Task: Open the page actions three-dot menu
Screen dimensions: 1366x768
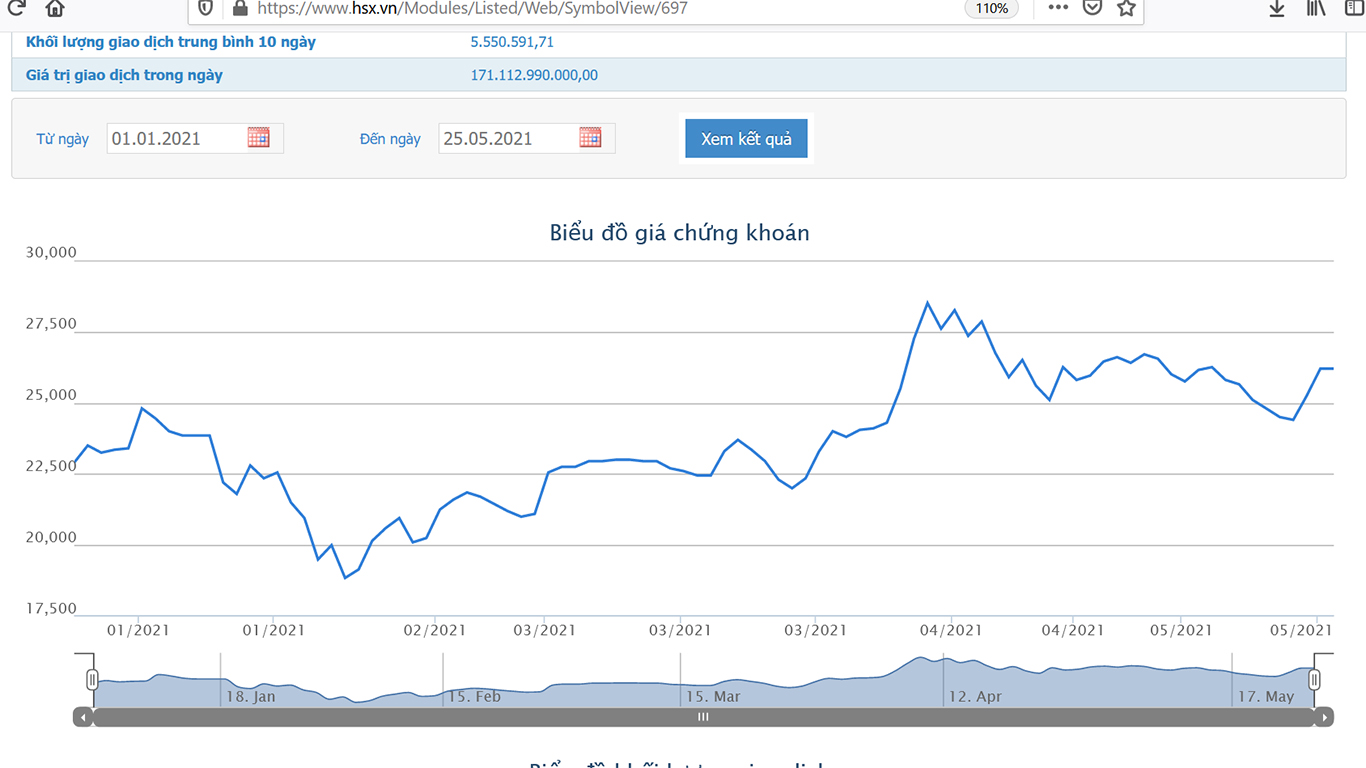Action: click(1058, 8)
